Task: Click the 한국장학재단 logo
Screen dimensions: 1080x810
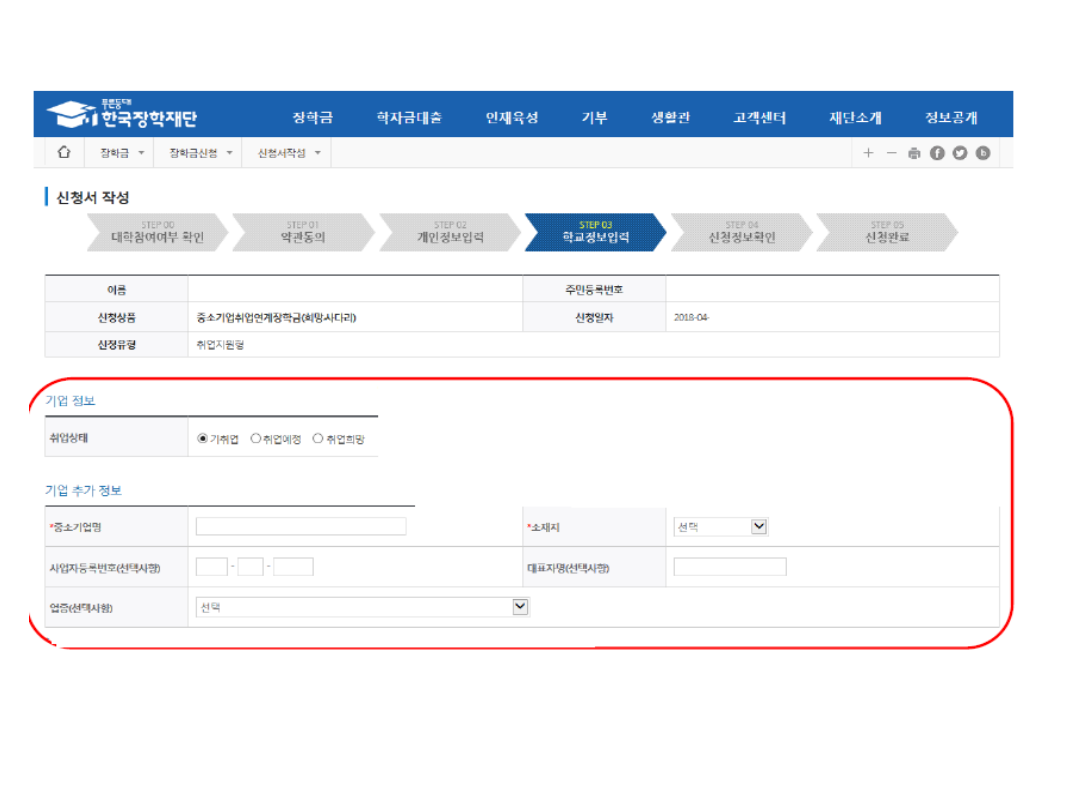Action: tap(122, 115)
